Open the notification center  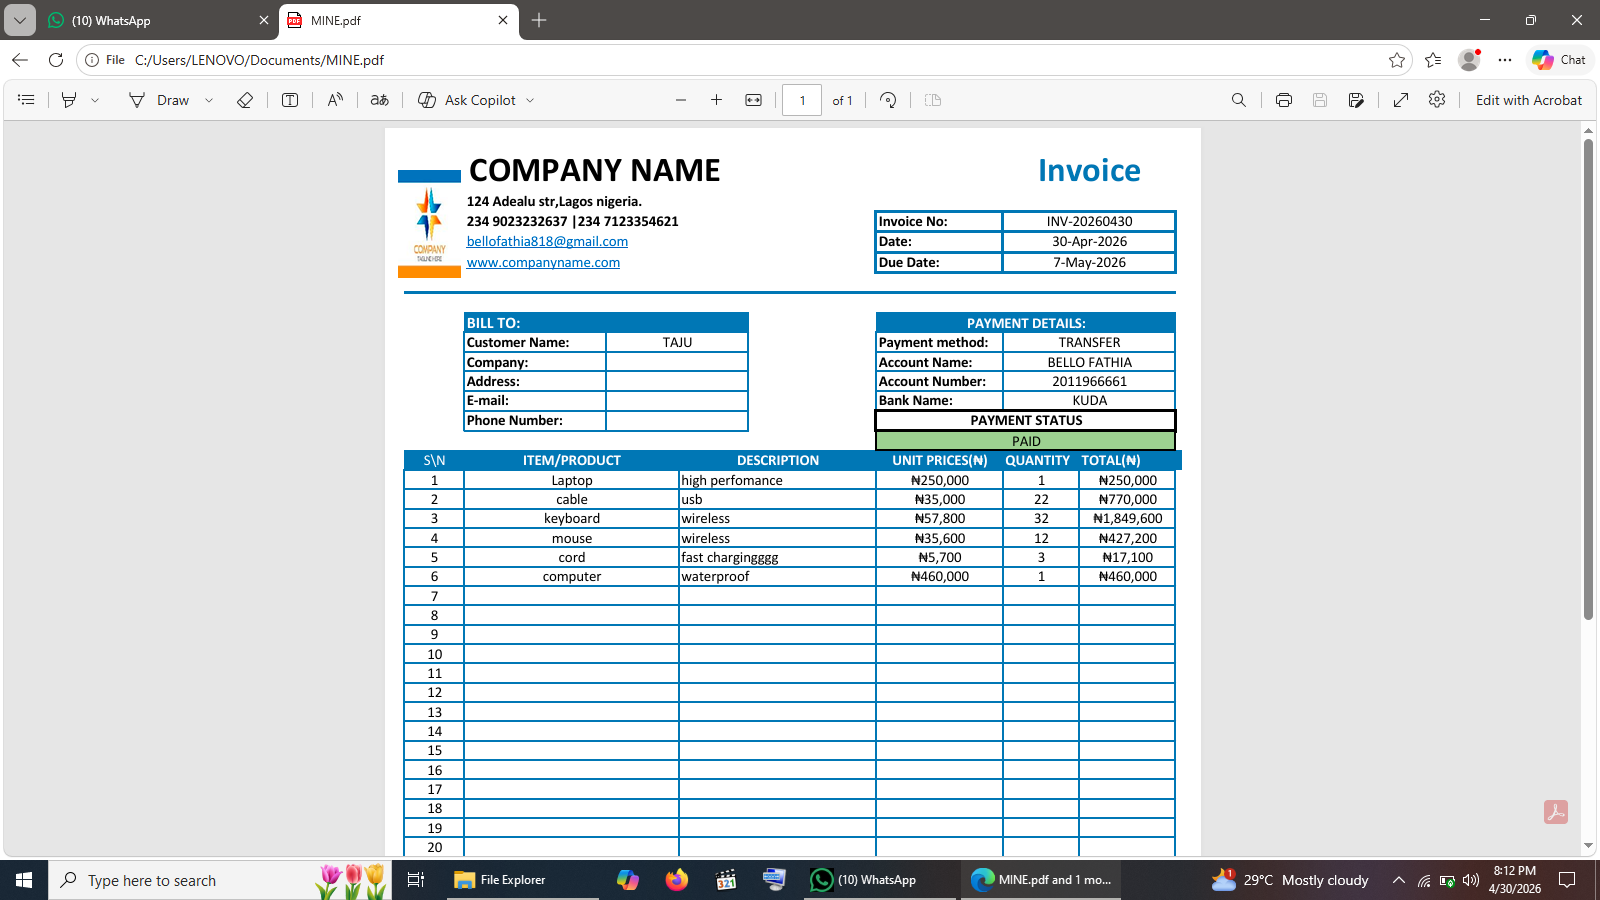click(1567, 880)
